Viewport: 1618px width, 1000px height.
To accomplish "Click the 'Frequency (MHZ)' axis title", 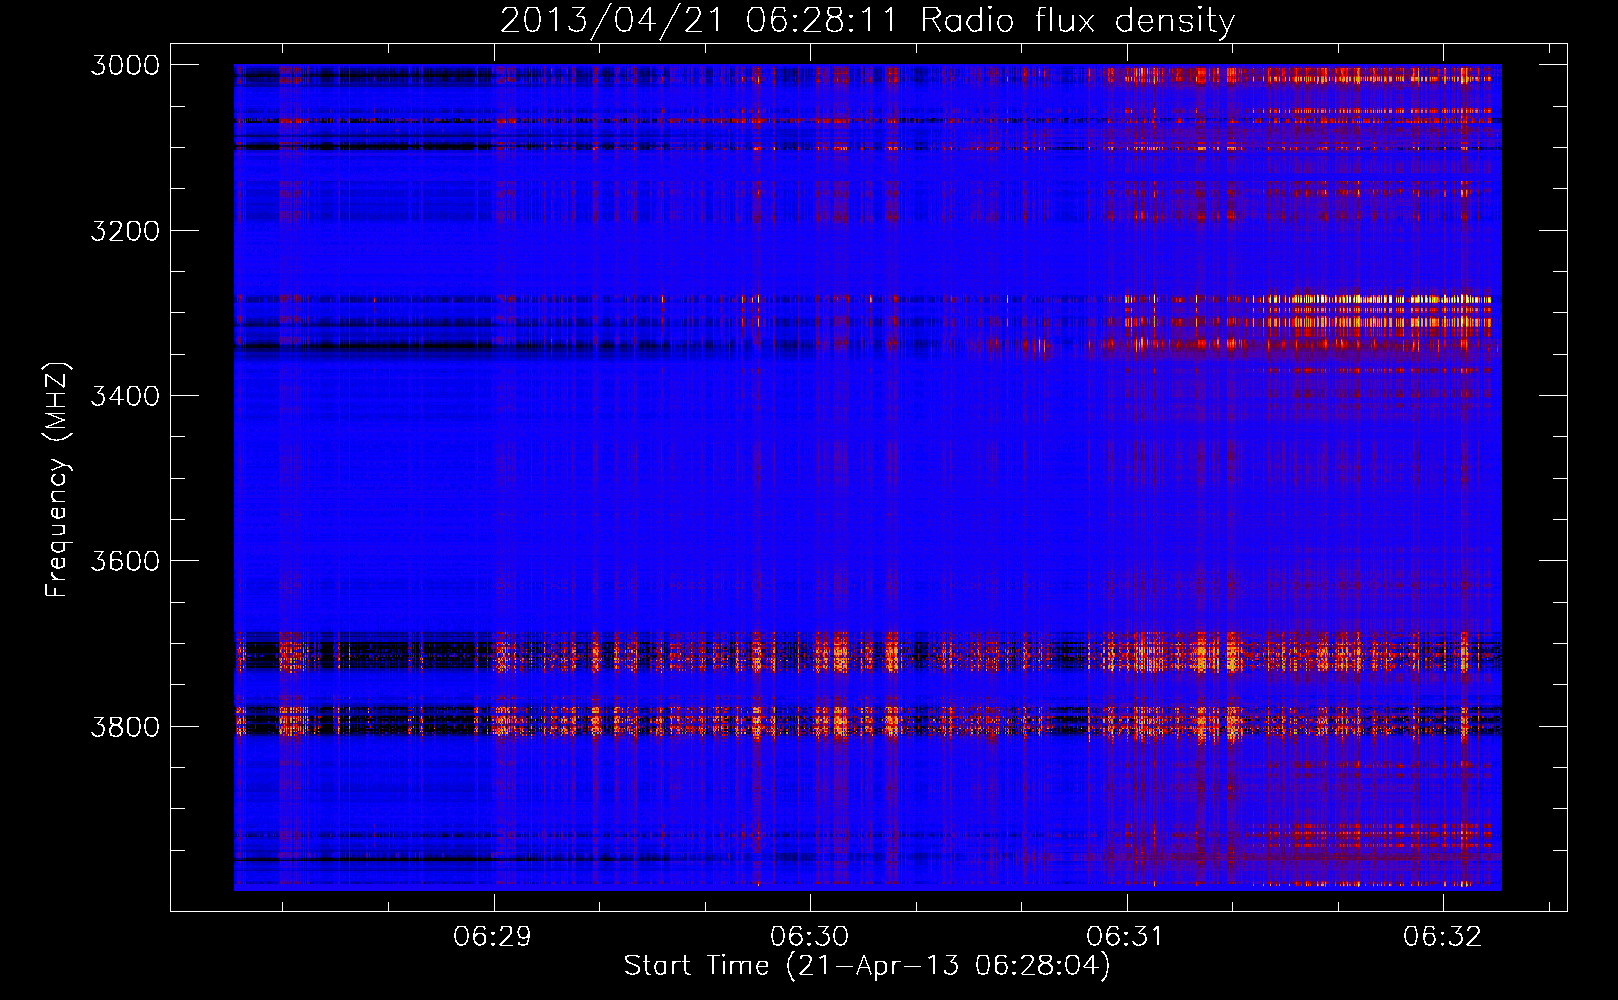I will click(x=57, y=480).
